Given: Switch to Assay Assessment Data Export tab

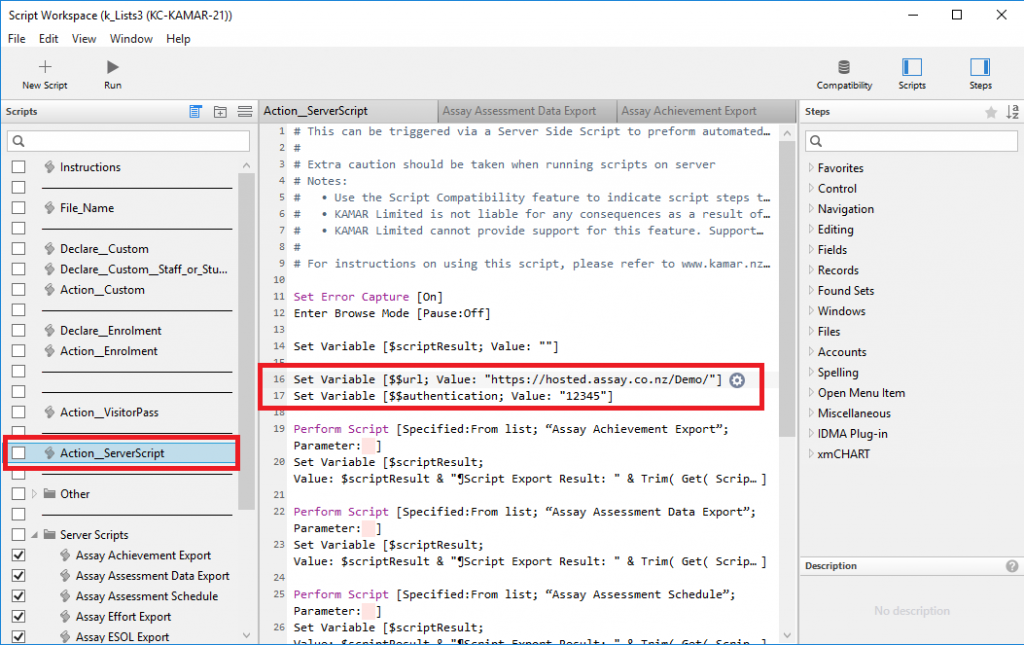Looking at the screenshot, I should coord(519,111).
